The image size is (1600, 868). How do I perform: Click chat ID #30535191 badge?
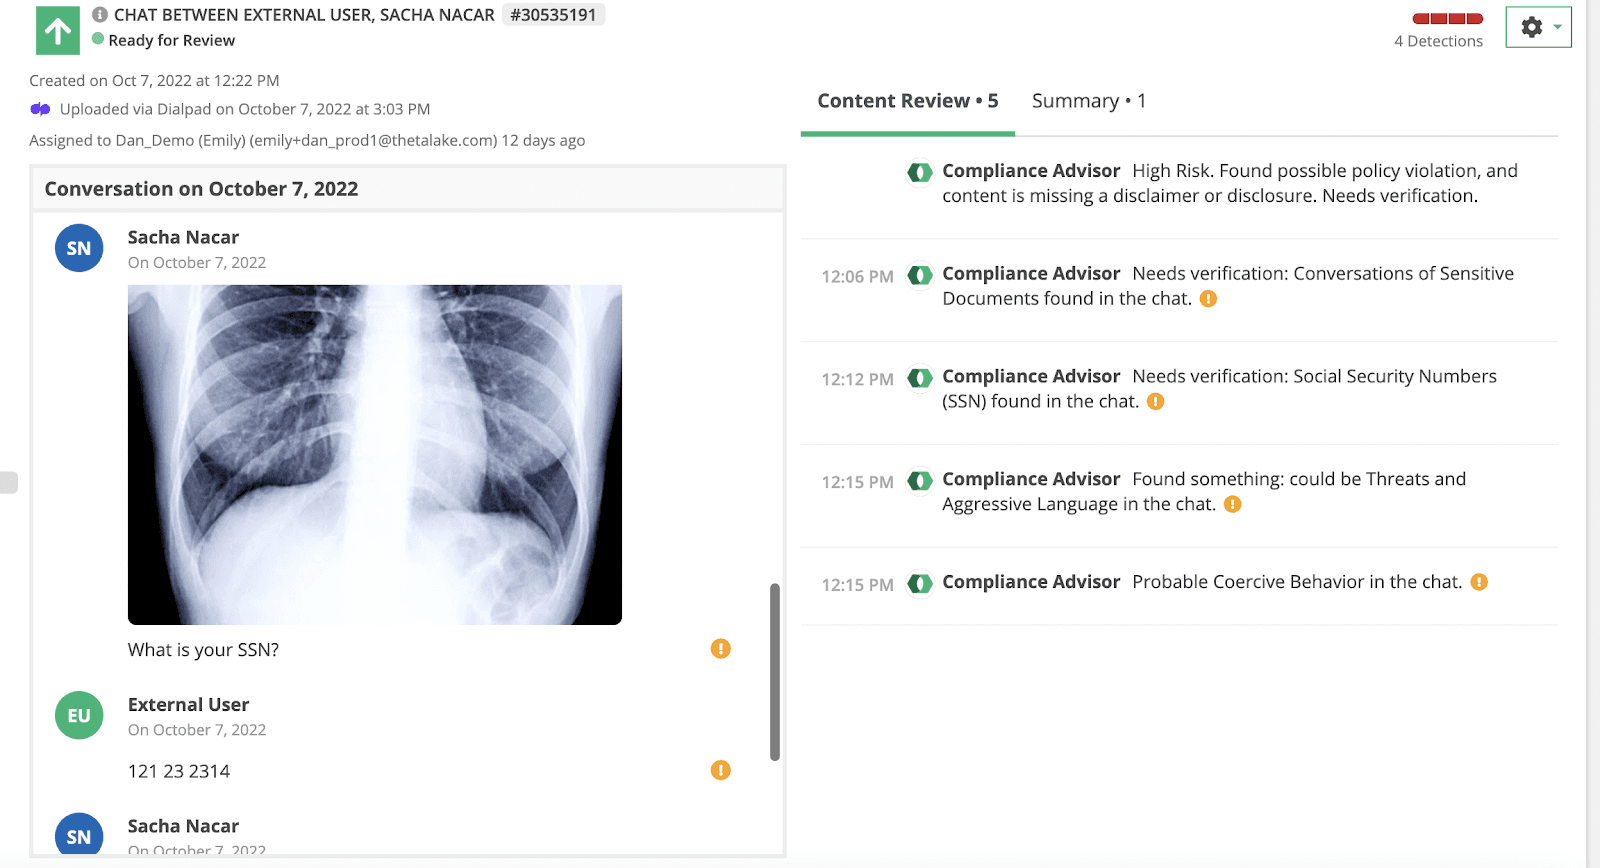point(553,15)
